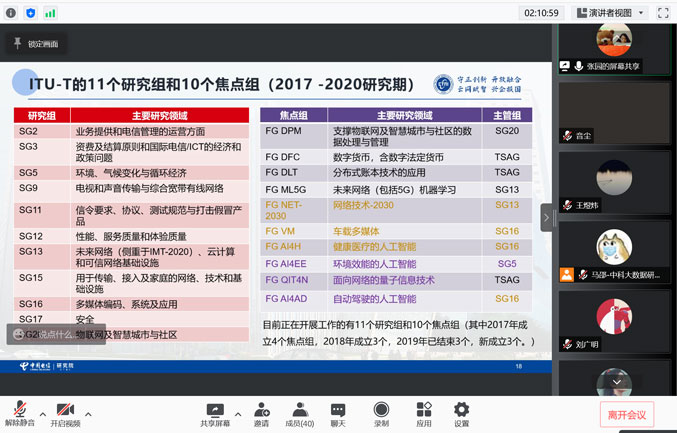677x433 pixels.
Task: Click the red 研究组 column header
Action: 42,116
